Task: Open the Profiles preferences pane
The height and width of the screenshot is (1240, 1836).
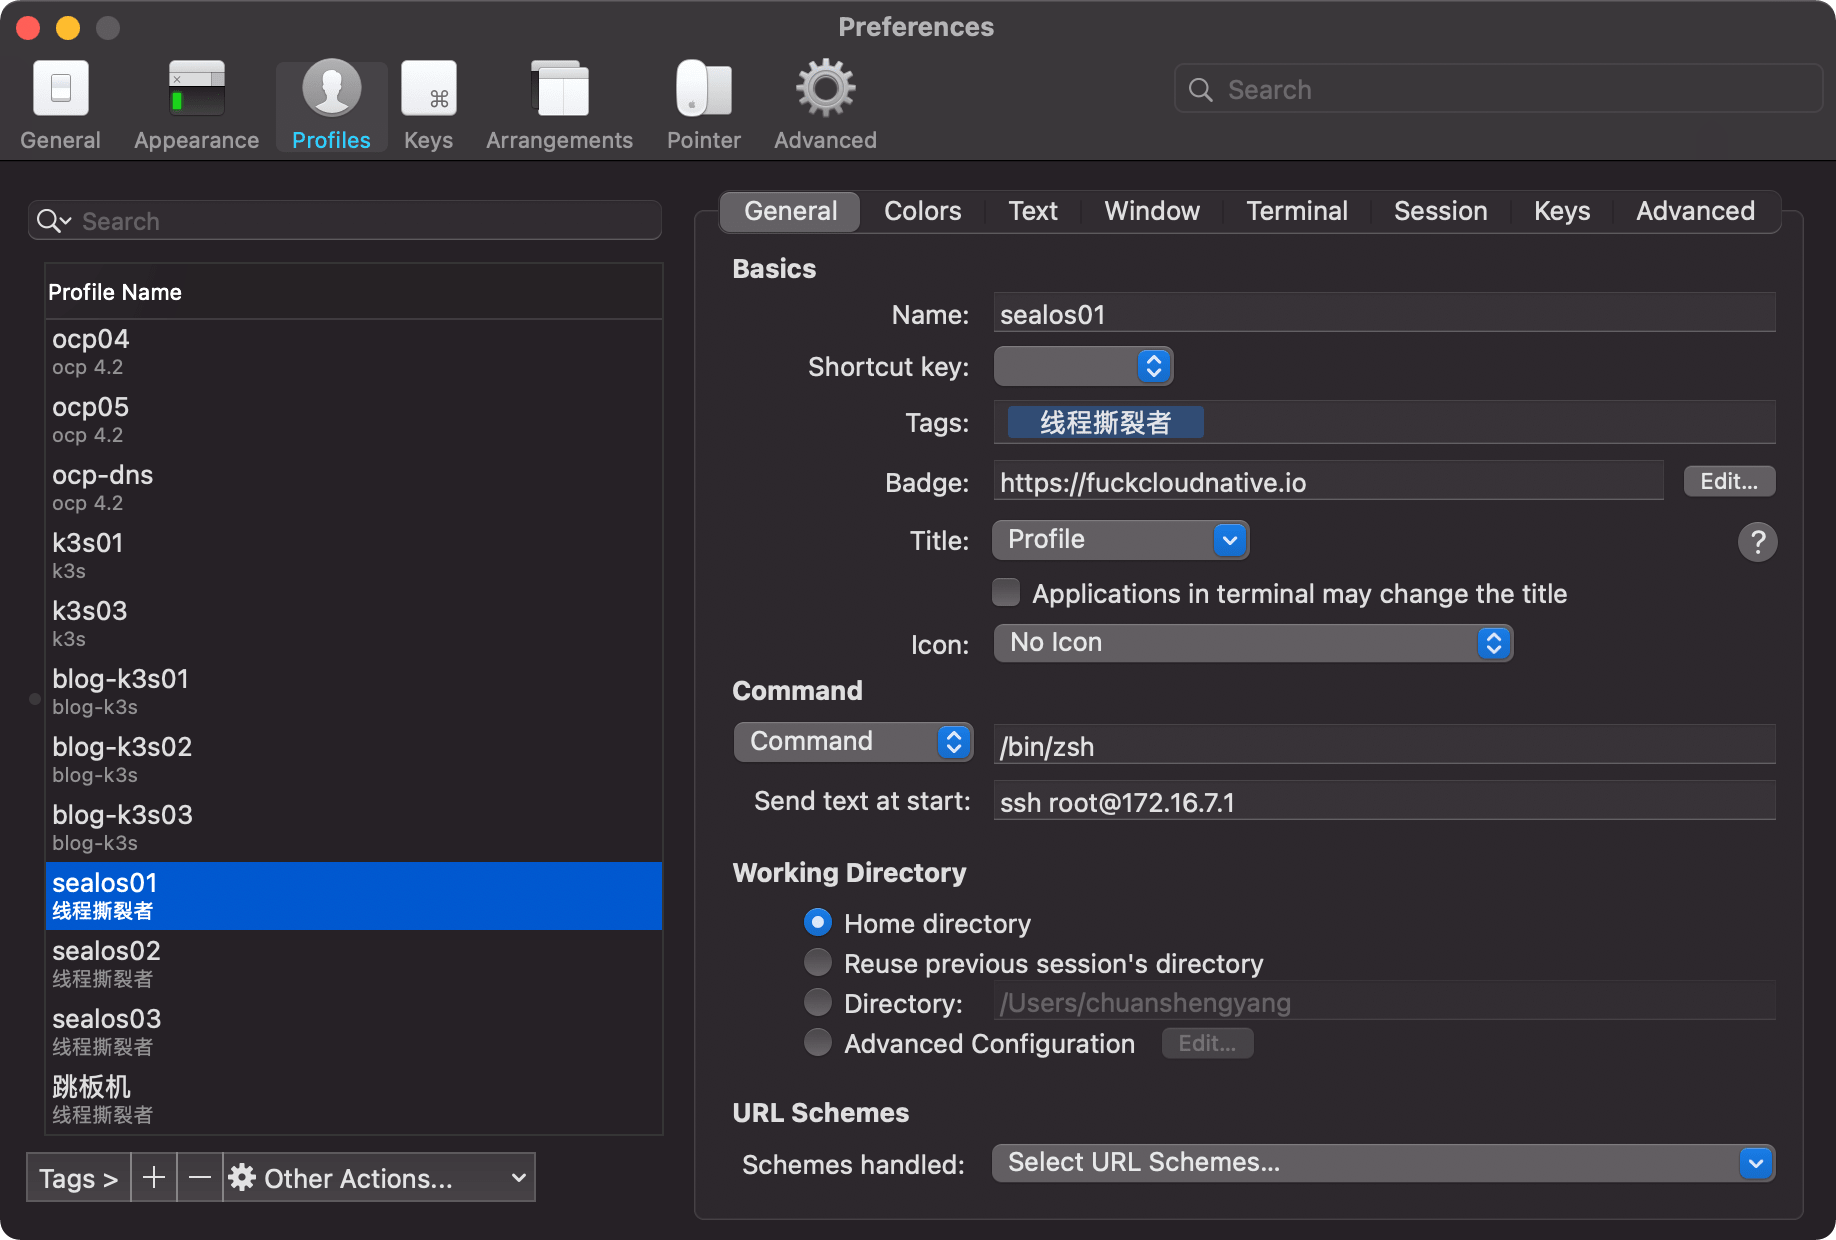Action: [x=330, y=103]
